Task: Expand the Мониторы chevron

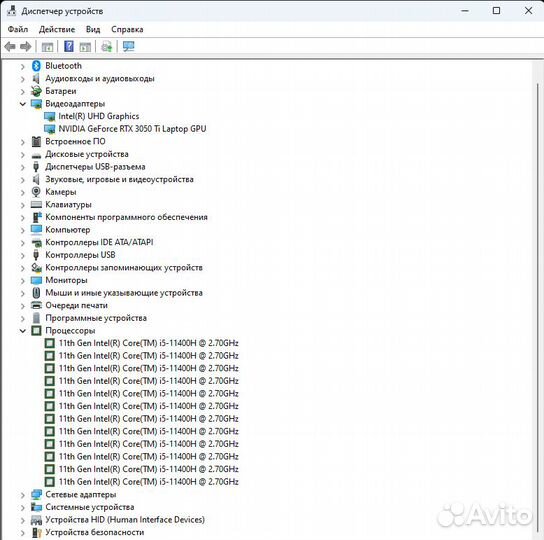Action: pyautogui.click(x=23, y=280)
